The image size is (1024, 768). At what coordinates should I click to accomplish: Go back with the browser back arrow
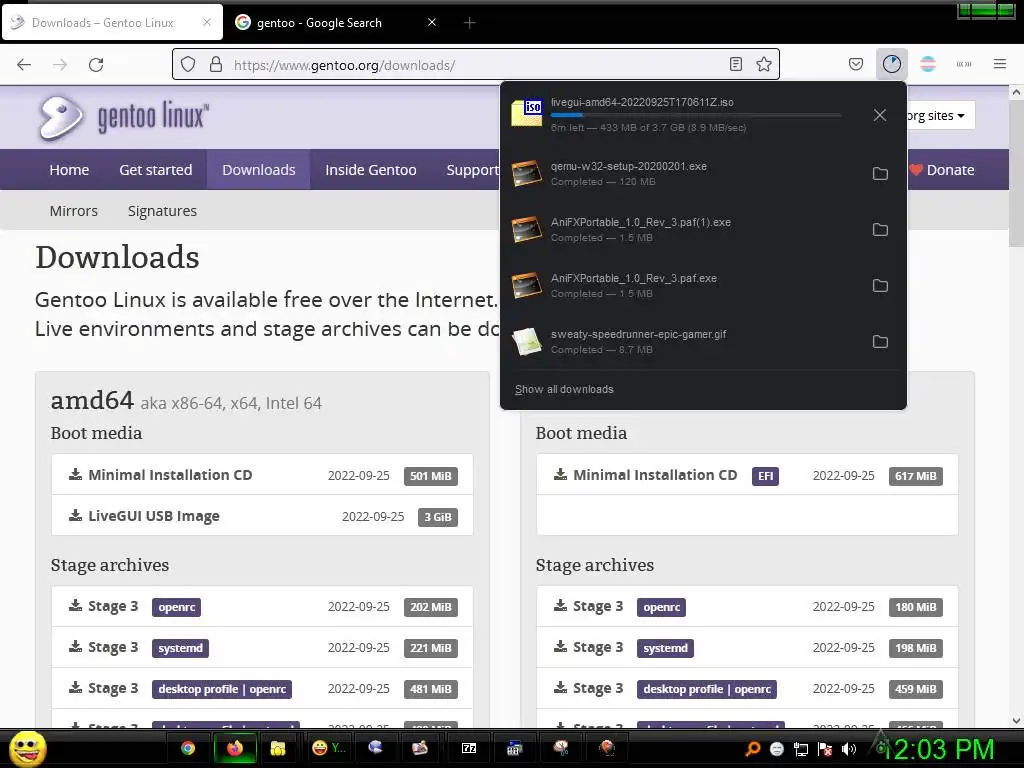[24, 65]
